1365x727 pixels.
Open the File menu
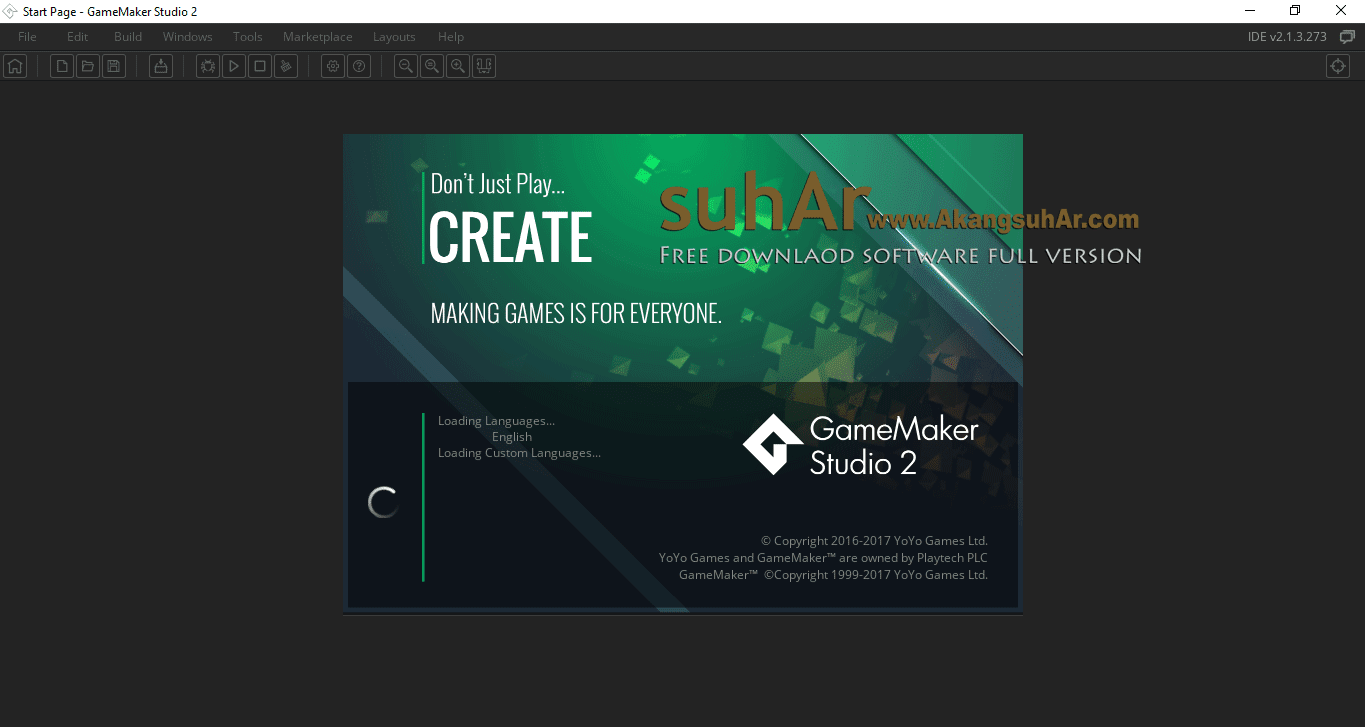click(x=27, y=37)
